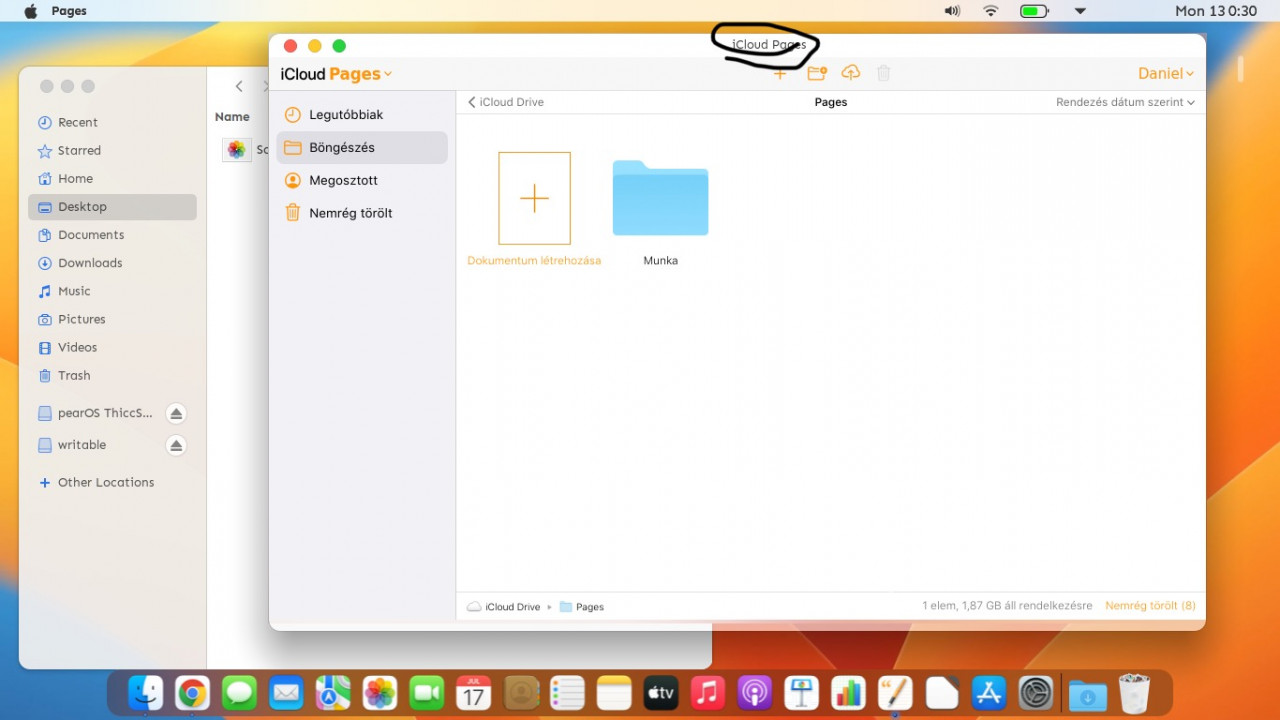Click the clock showing Mon 13 0:30
The height and width of the screenshot is (720, 1280).
click(x=1216, y=11)
